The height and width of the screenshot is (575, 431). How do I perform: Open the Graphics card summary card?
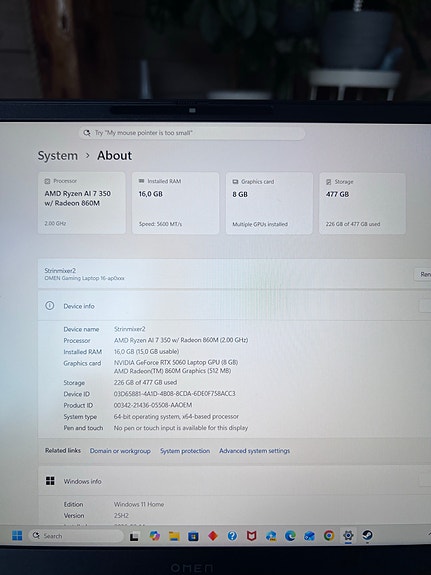pos(269,203)
